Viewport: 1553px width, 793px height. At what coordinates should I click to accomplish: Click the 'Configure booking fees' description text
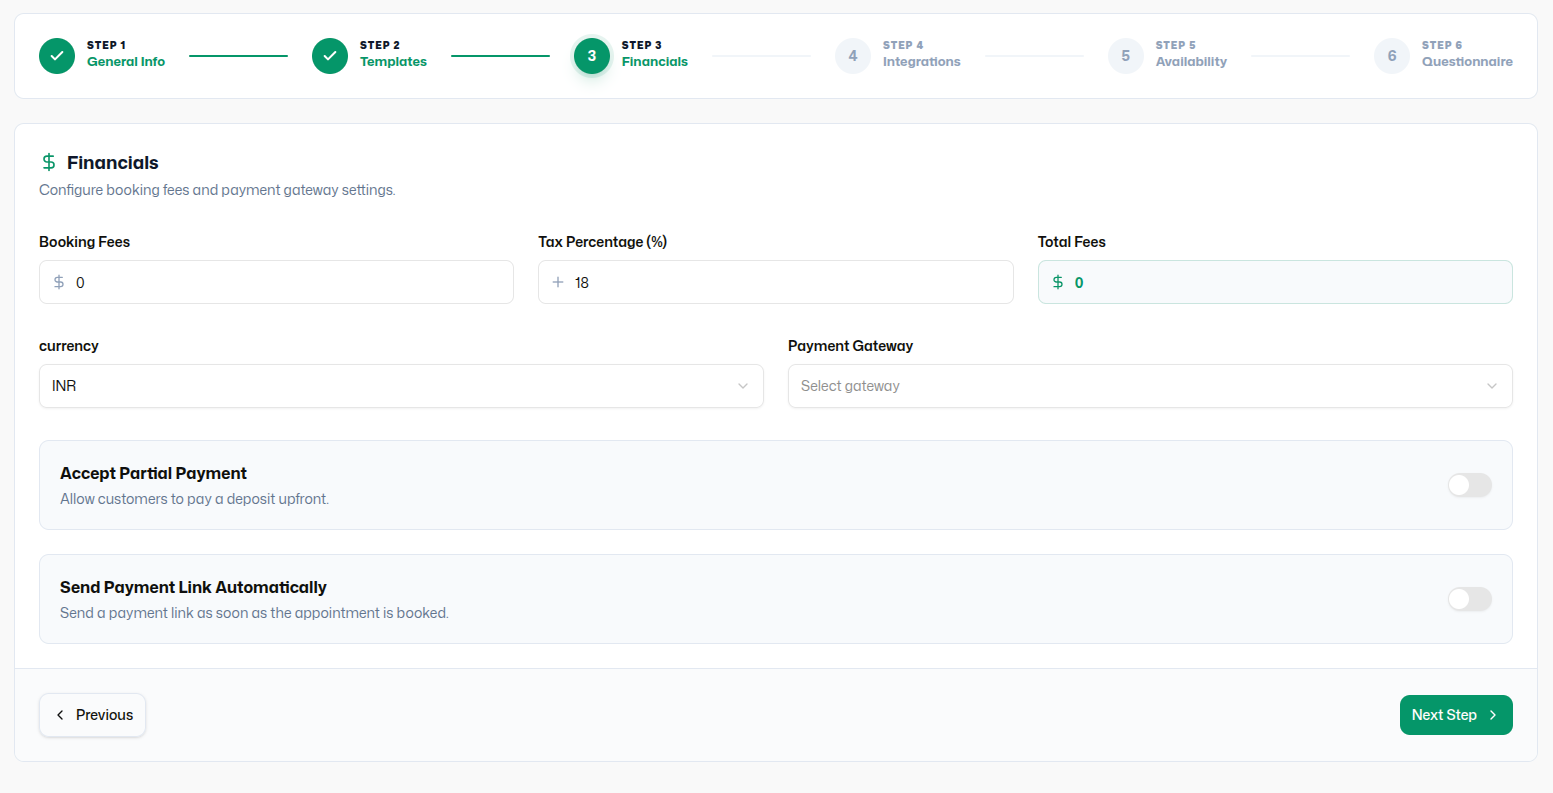(x=217, y=190)
